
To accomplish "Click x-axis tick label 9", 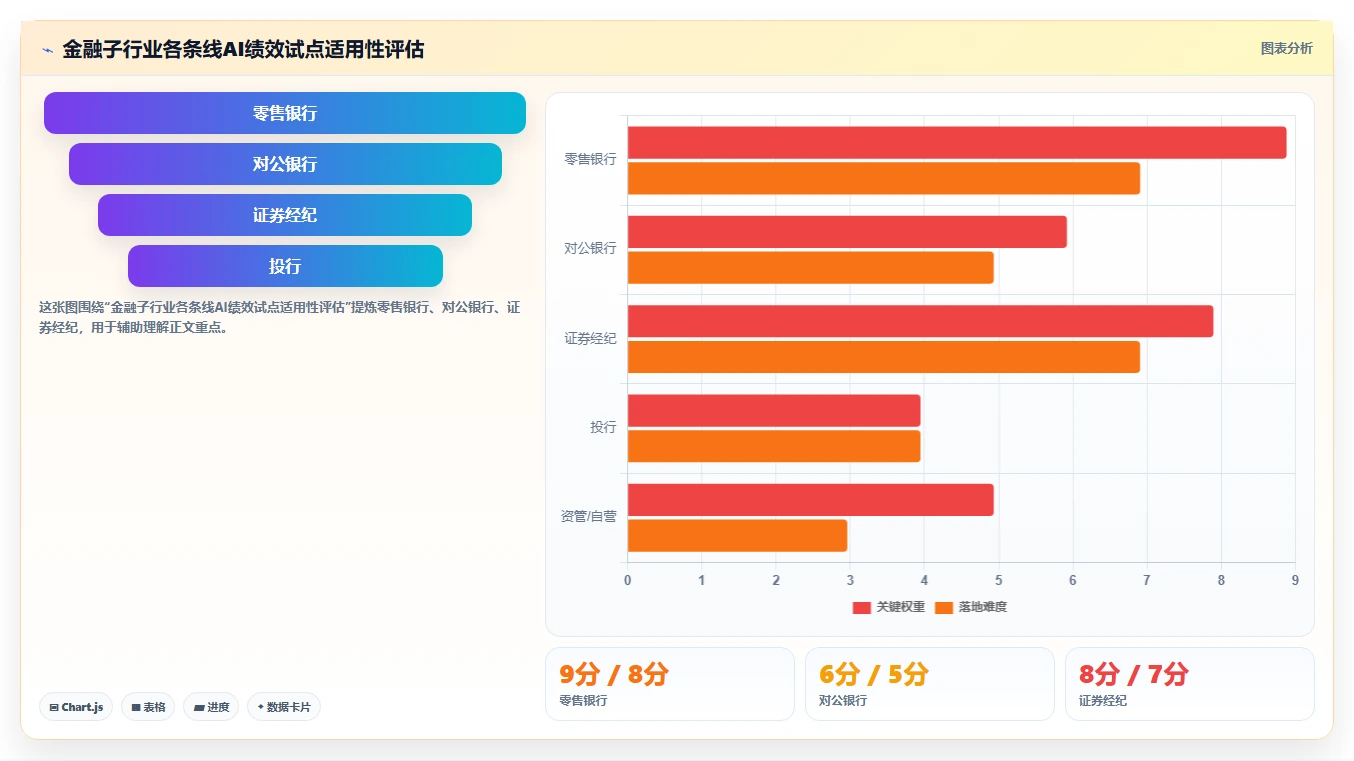I will click(1295, 580).
